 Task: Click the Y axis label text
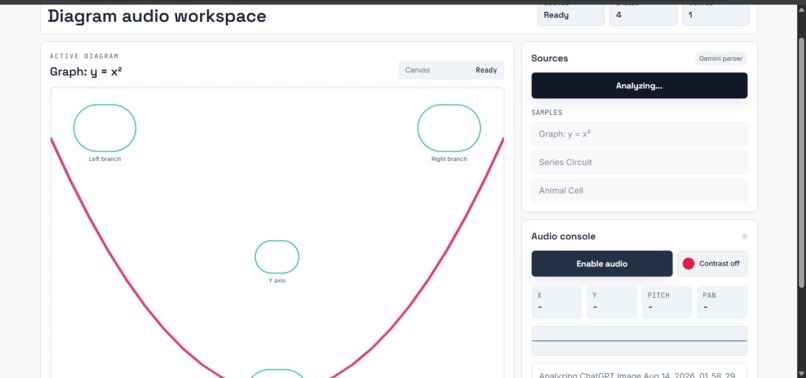coord(277,281)
